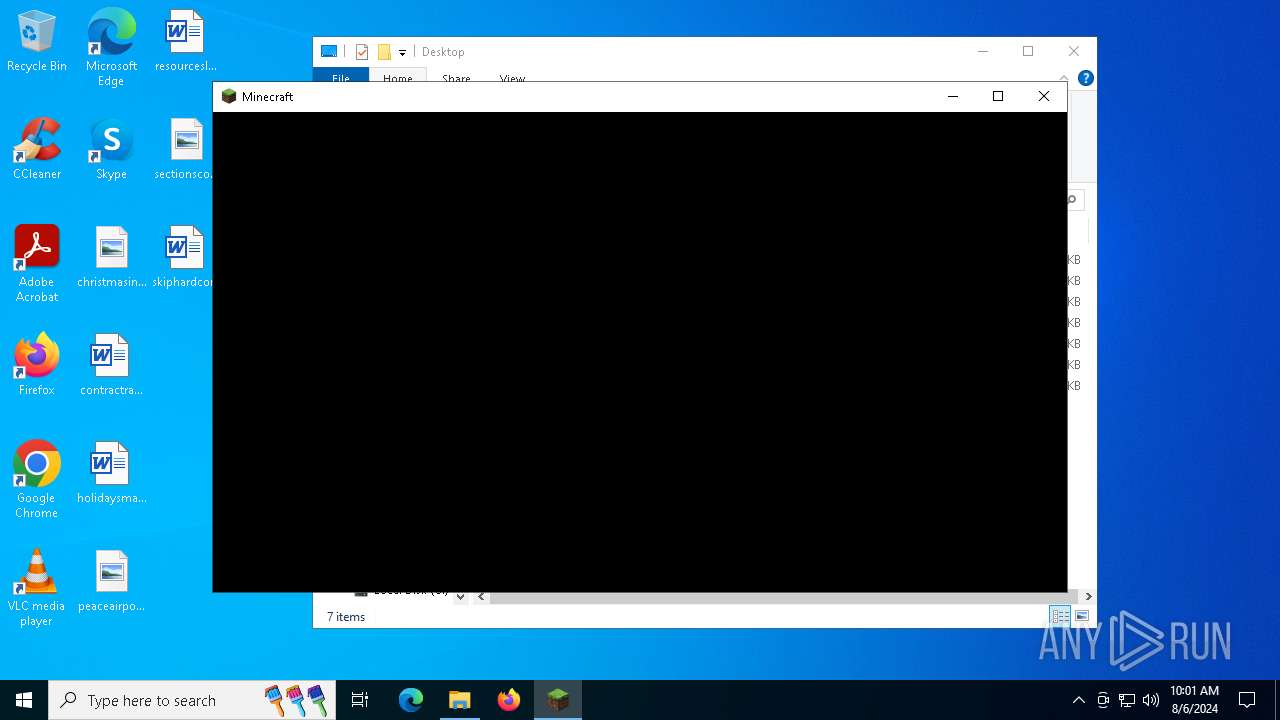Viewport: 1280px width, 720px height.
Task: Open the volume control in system tray
Action: pos(1151,700)
